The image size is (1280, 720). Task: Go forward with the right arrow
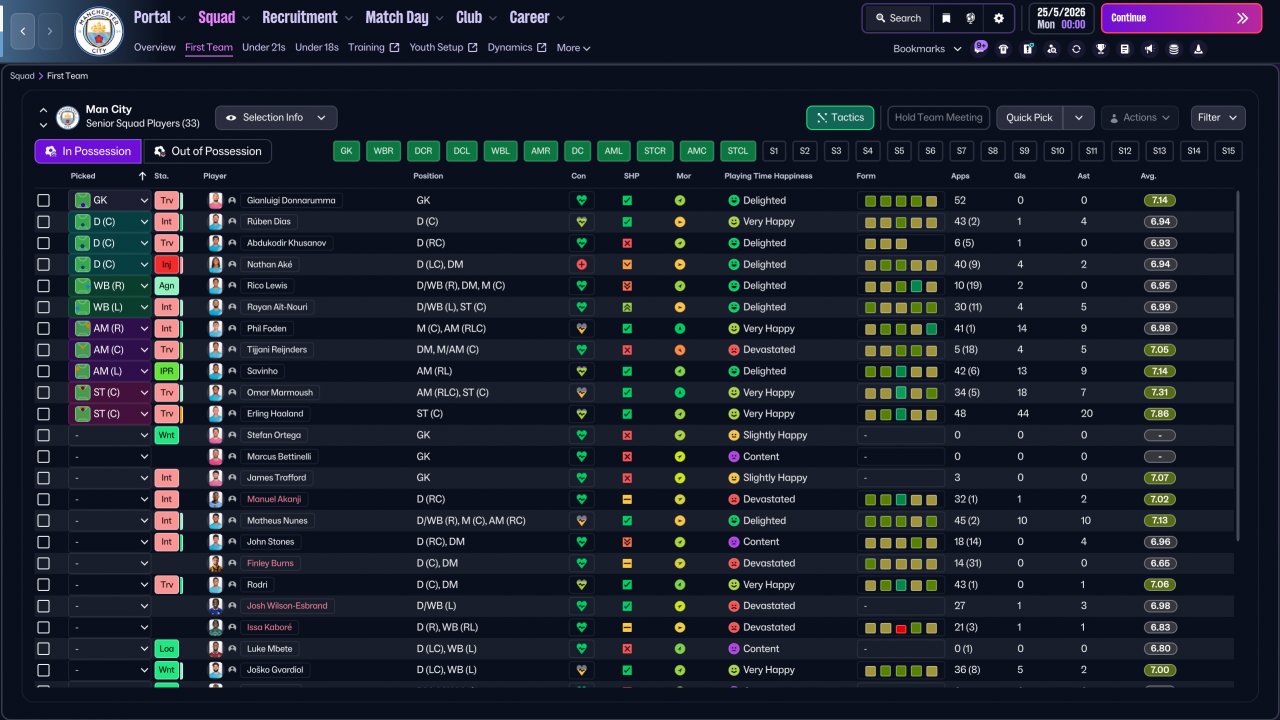tap(50, 31)
